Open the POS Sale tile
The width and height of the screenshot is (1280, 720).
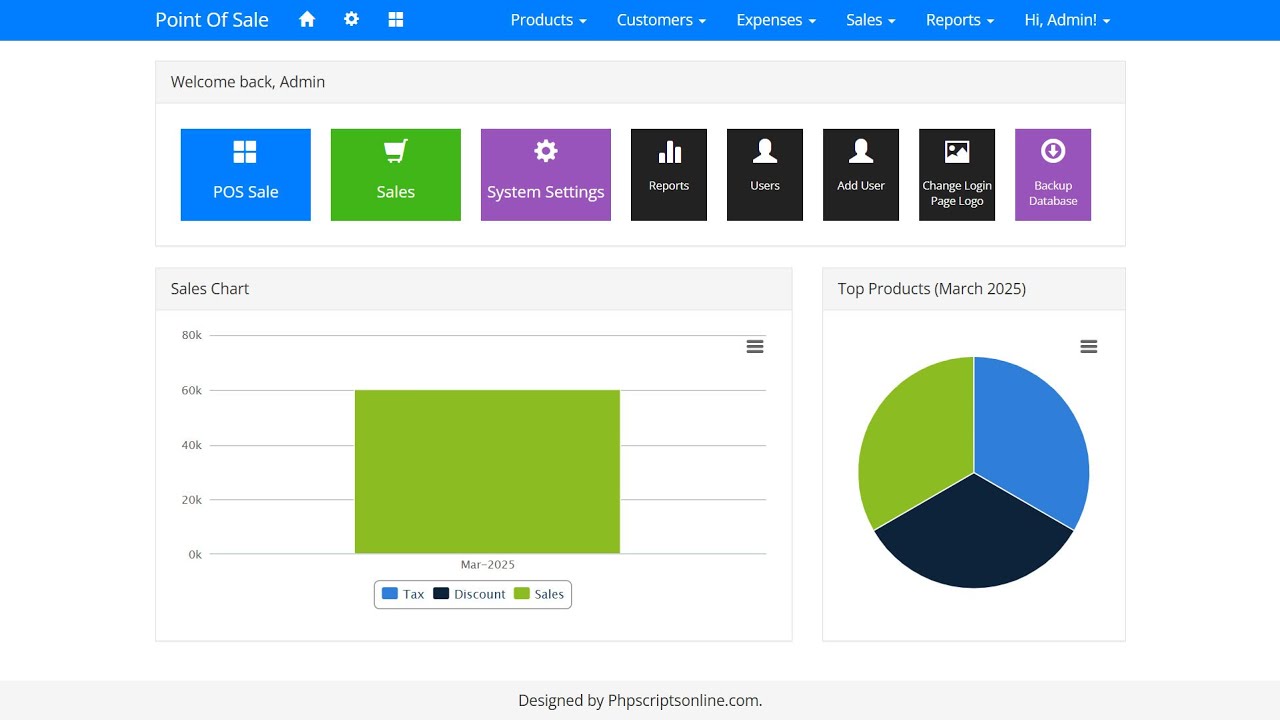246,175
